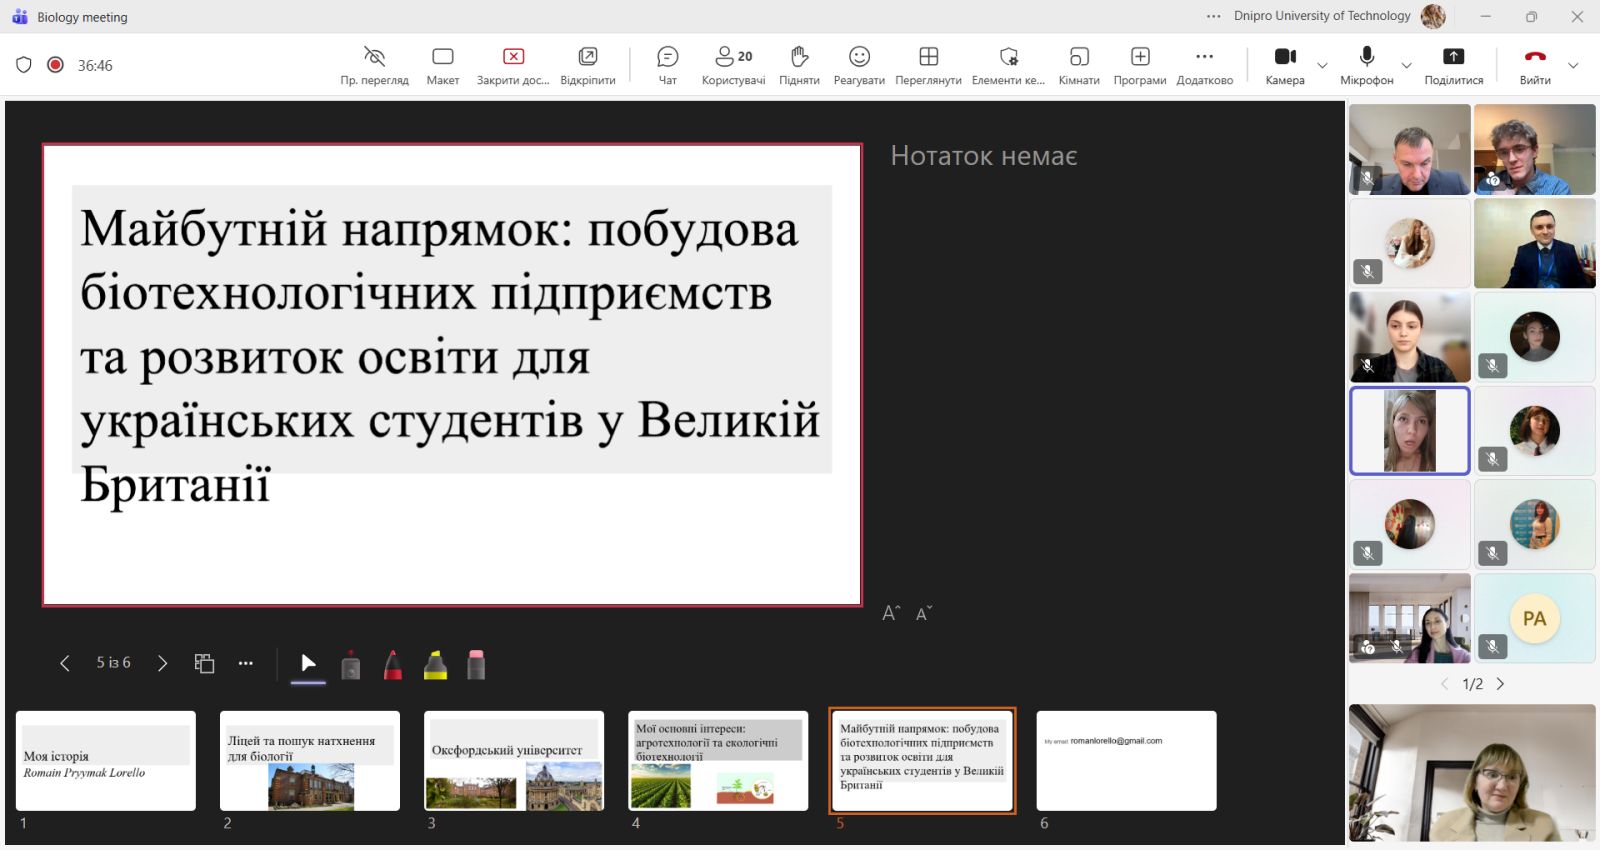This screenshot has width=1600, height=850.
Task: Open the Реагувати reactions menu
Action: click(859, 65)
